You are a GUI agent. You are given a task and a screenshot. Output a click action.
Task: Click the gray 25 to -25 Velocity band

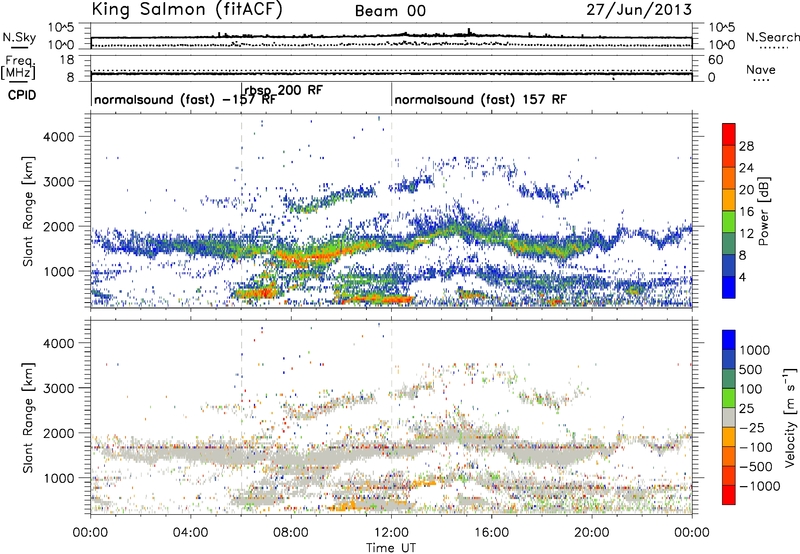tap(729, 417)
